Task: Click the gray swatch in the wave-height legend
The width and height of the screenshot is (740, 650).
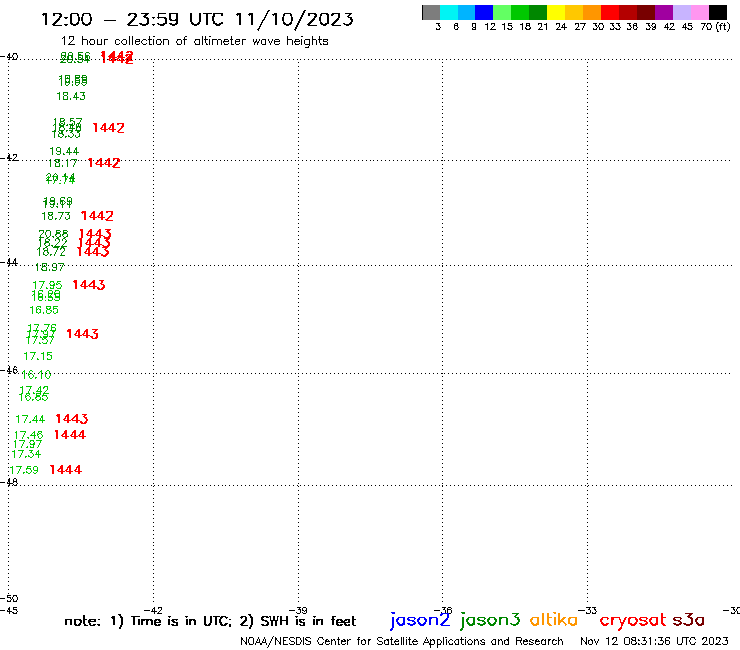Action: (431, 12)
